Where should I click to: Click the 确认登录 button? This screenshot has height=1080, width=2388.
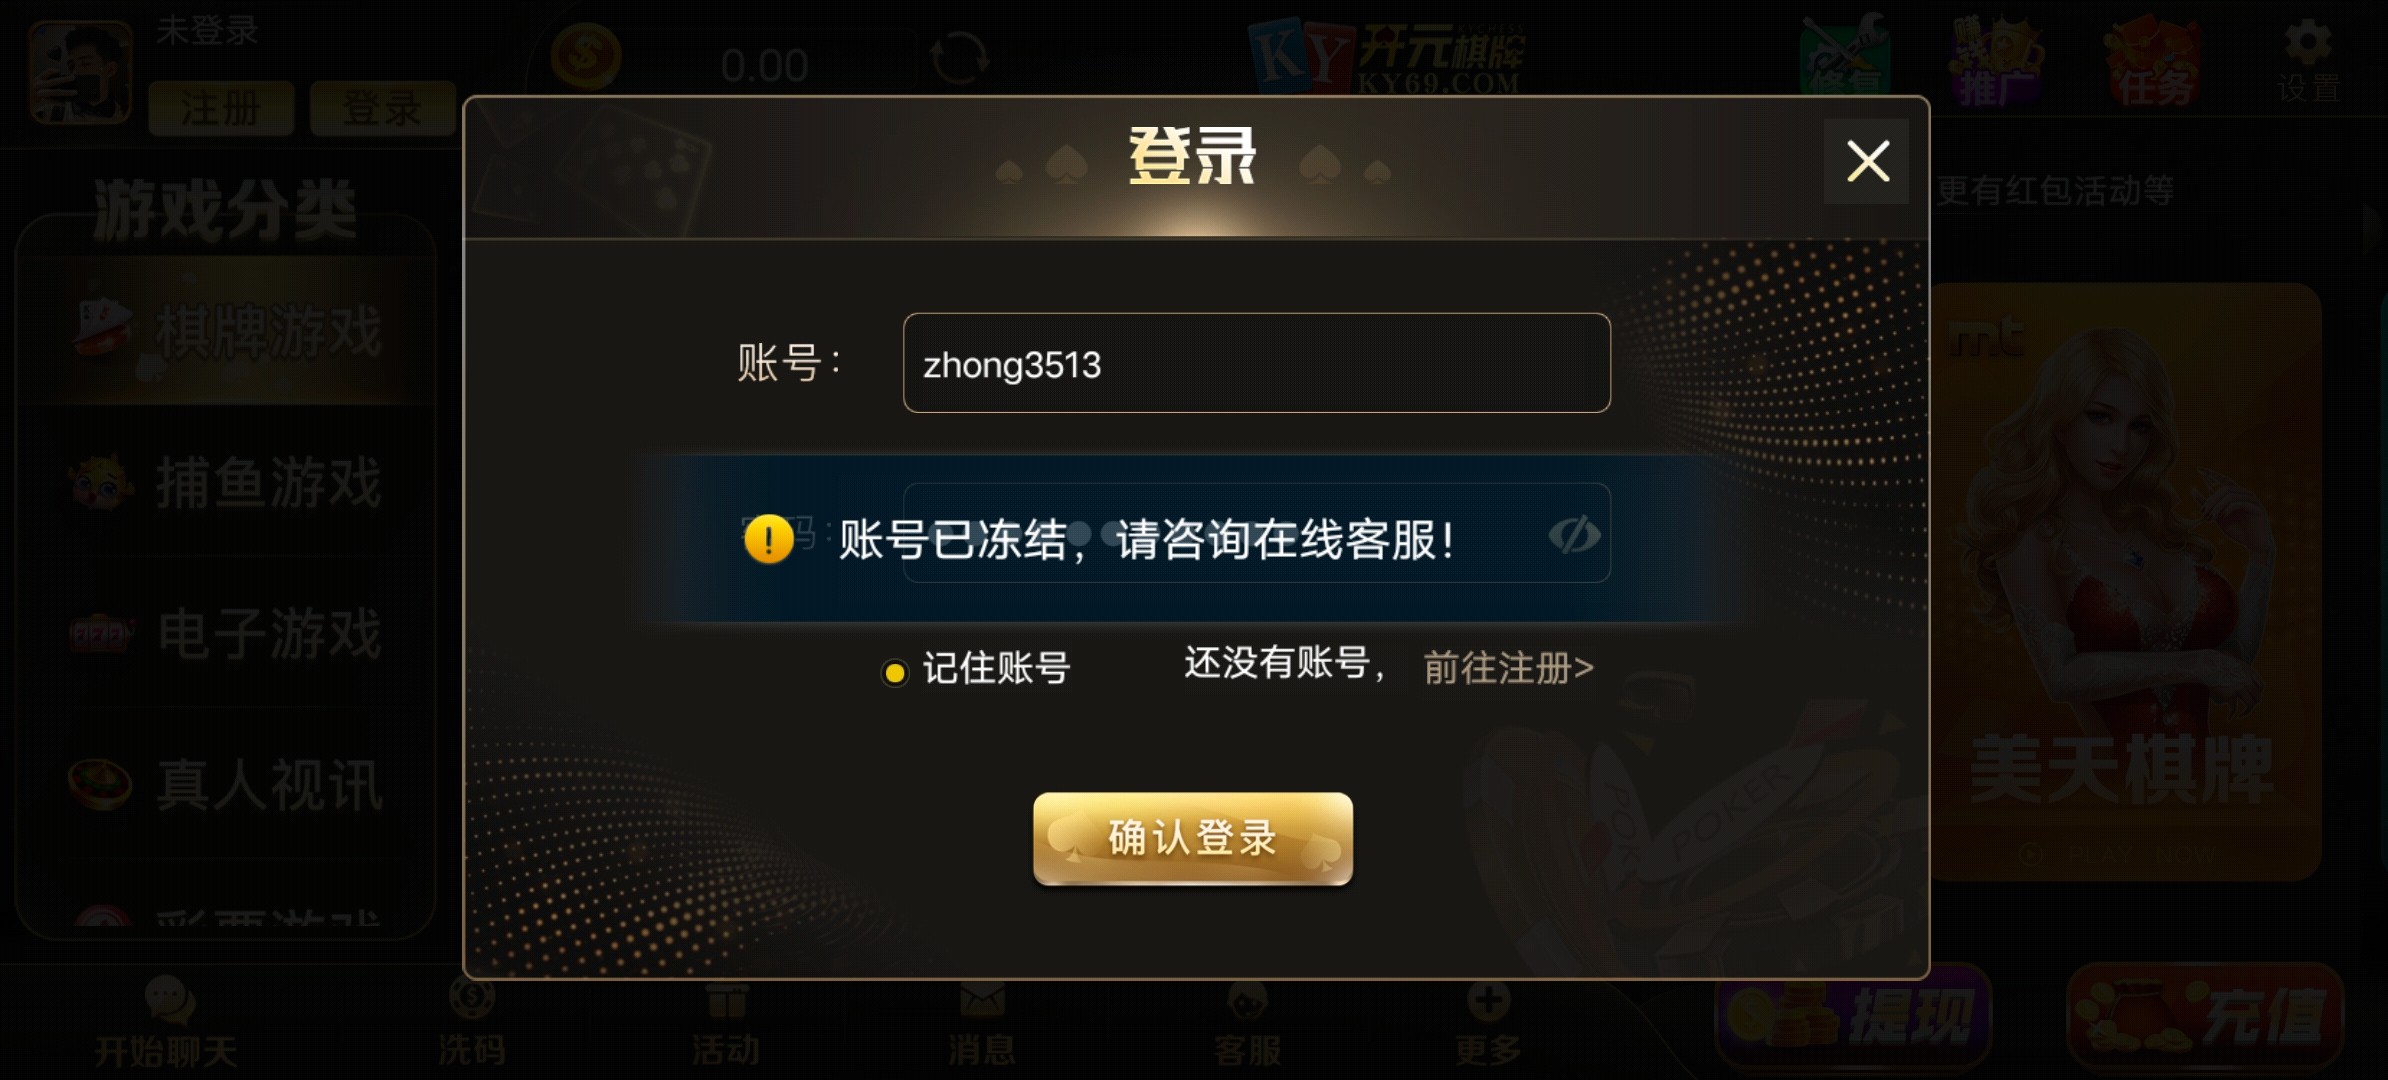pos(1192,838)
